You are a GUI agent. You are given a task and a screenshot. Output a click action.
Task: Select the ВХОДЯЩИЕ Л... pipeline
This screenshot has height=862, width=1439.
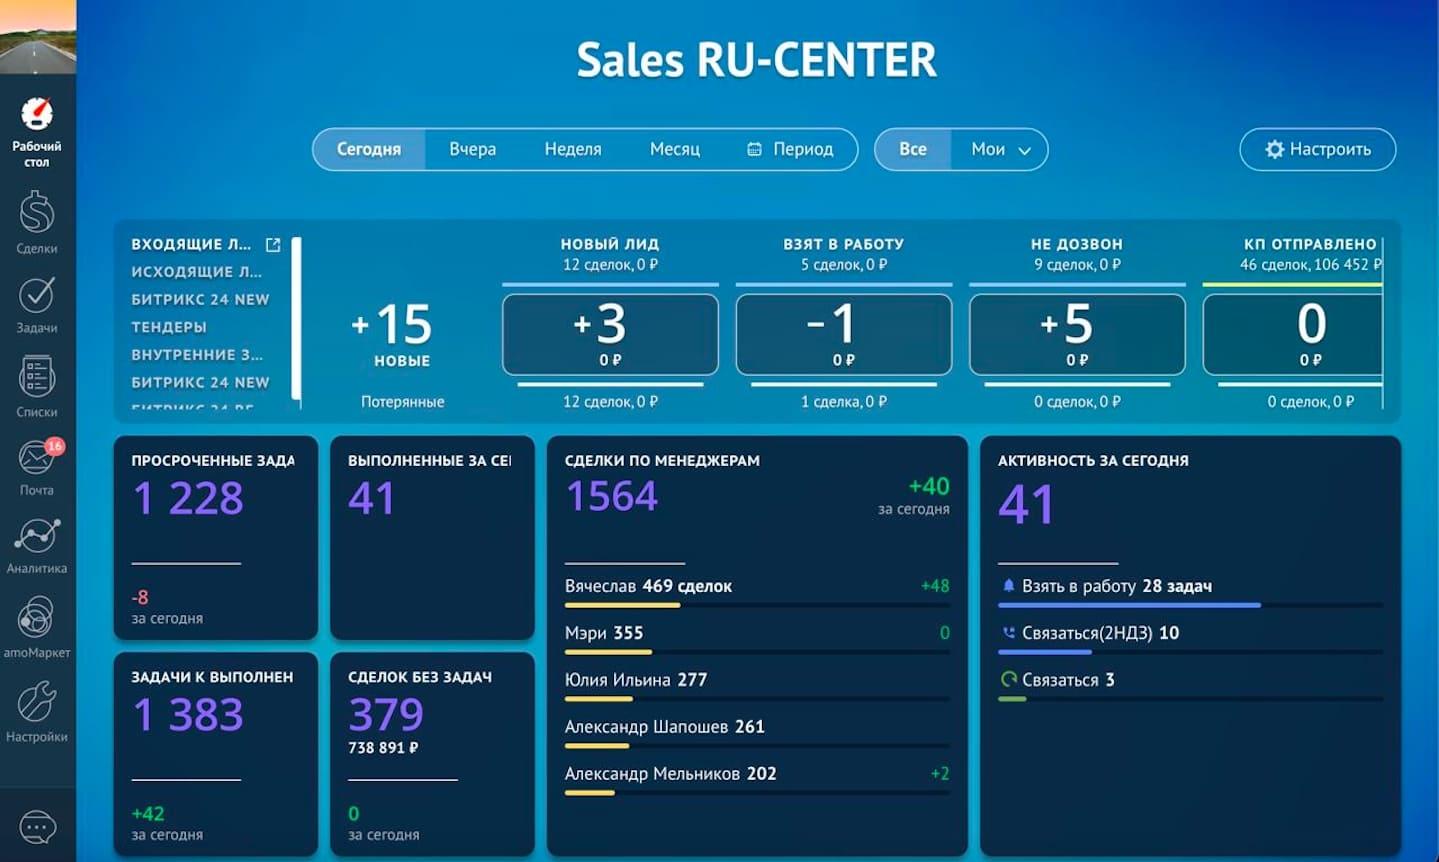[x=191, y=244]
